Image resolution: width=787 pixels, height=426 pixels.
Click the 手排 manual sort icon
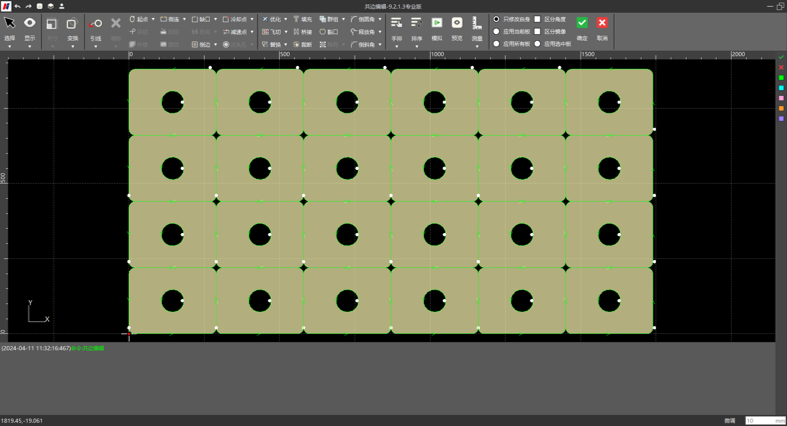[x=396, y=23]
